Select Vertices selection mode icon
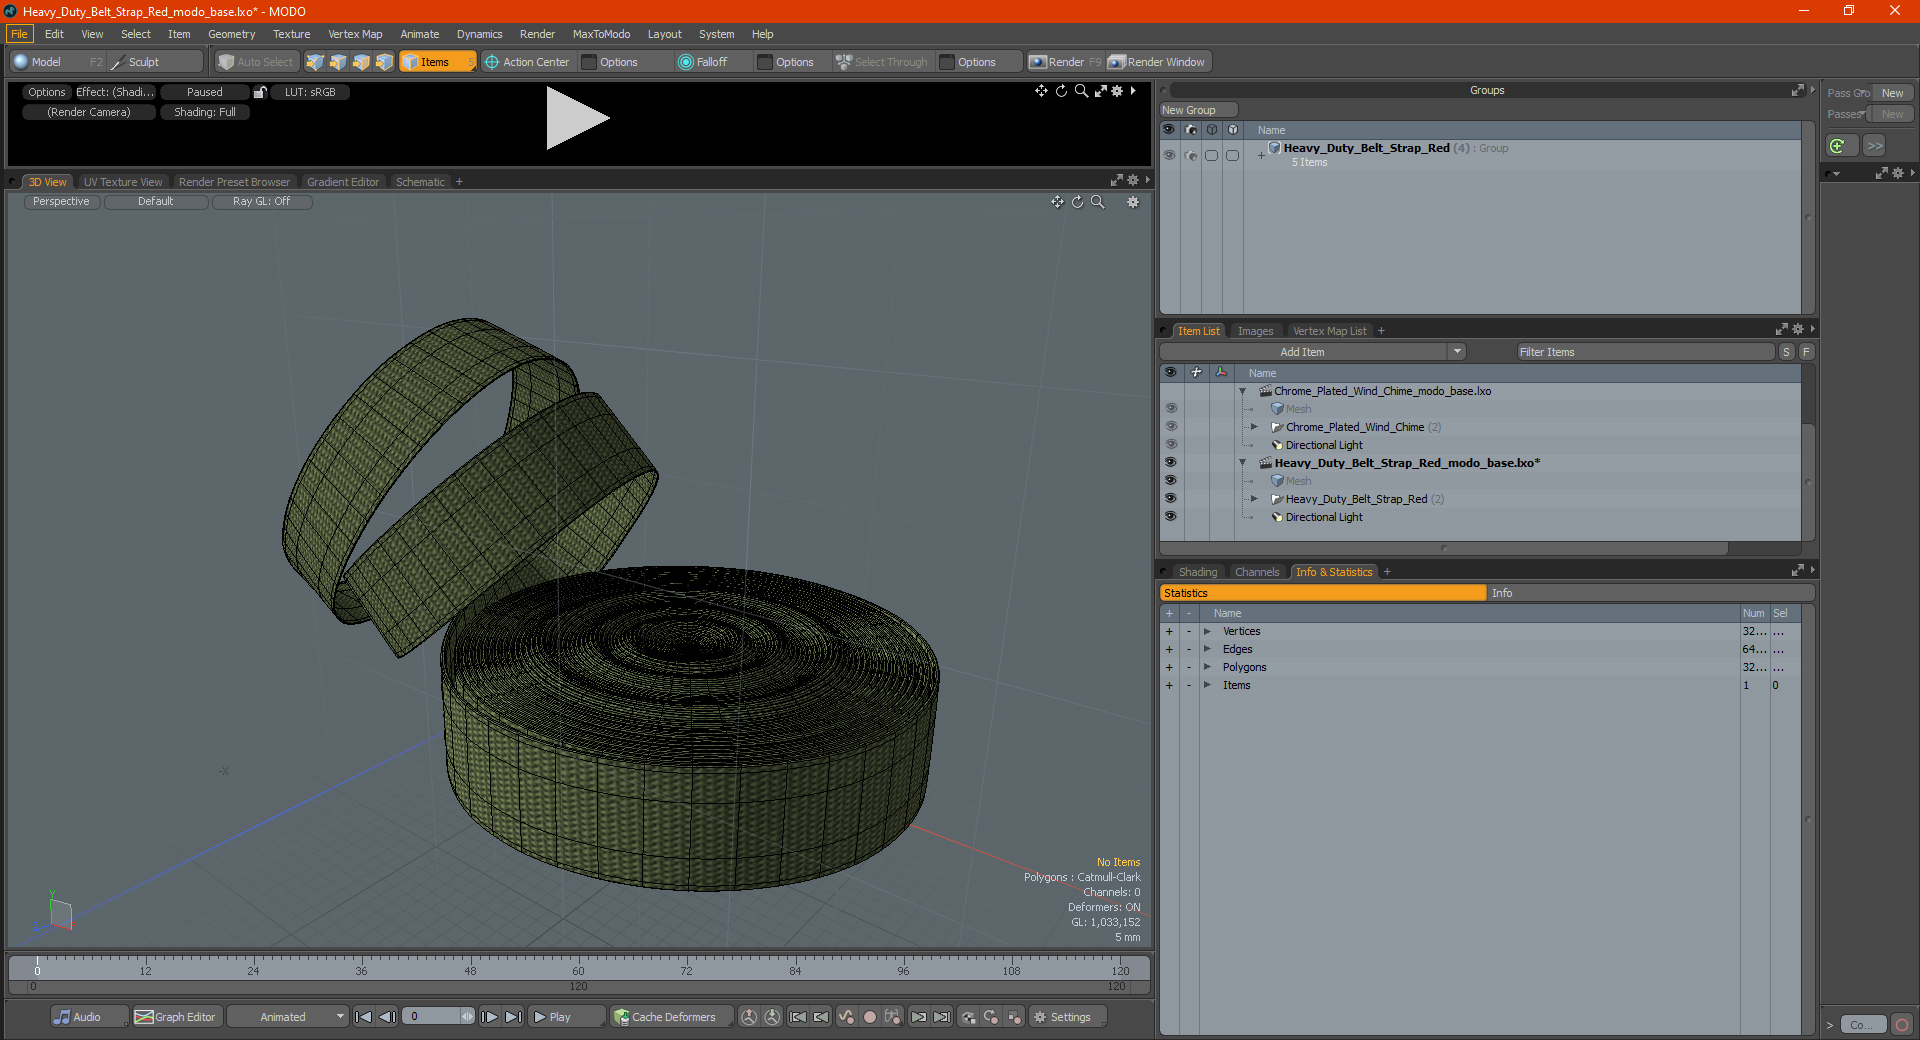This screenshot has width=1920, height=1040. click(x=315, y=62)
